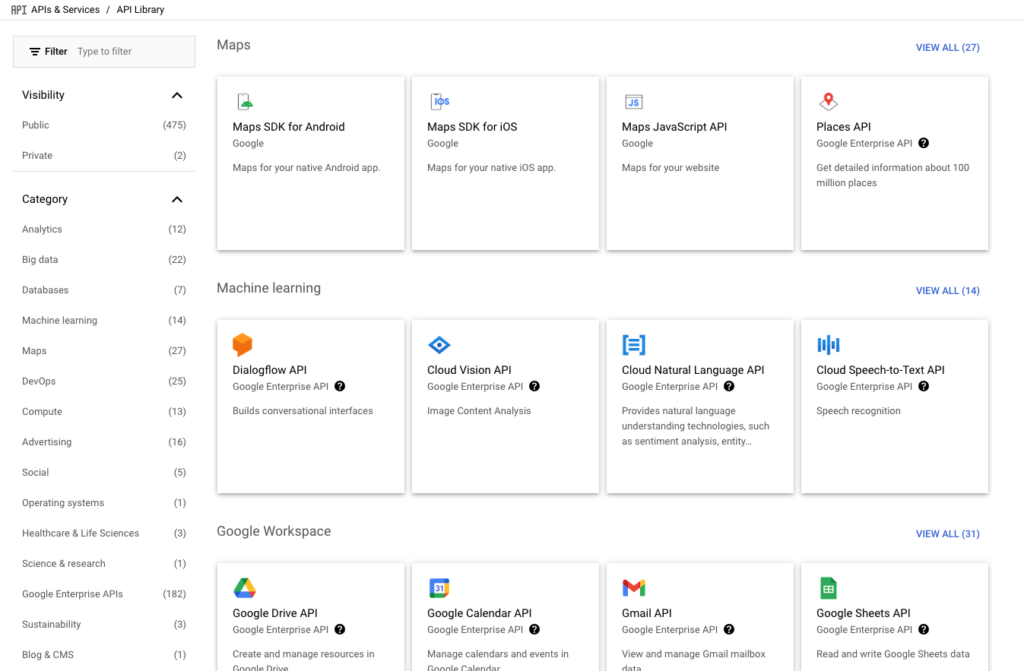The height and width of the screenshot is (671, 1024).
Task: Open the Places API title
Action: 844,127
